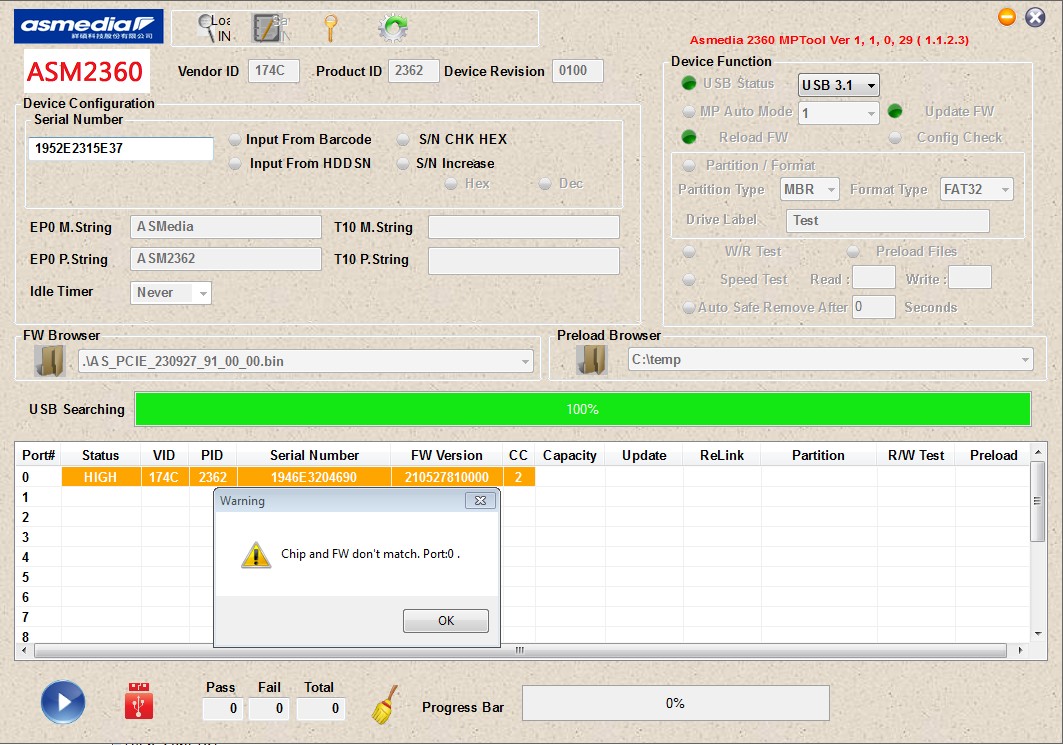
Task: Click the green USB Searching progress bar
Action: point(583,409)
